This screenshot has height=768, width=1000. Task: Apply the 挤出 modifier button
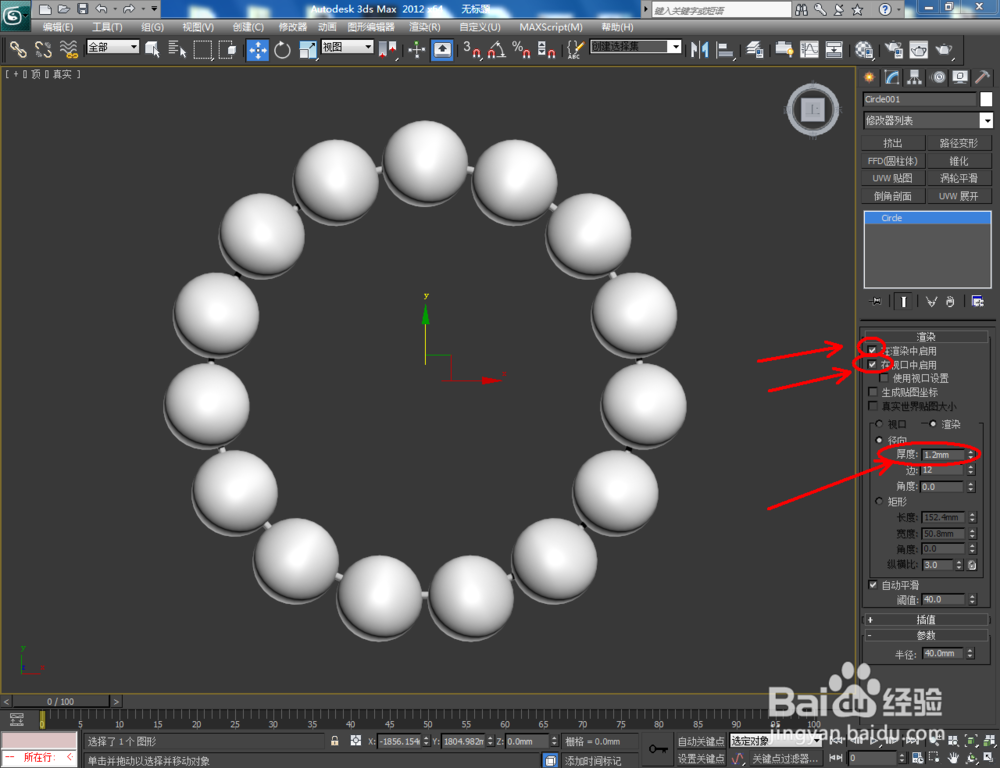click(893, 142)
